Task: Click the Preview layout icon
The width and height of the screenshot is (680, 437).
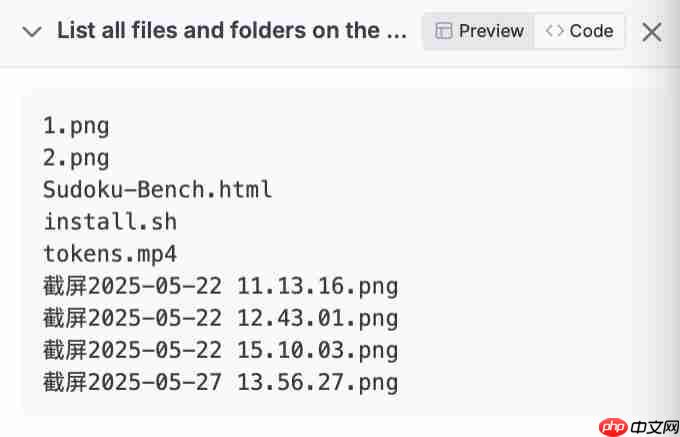Action: pyautogui.click(x=443, y=31)
